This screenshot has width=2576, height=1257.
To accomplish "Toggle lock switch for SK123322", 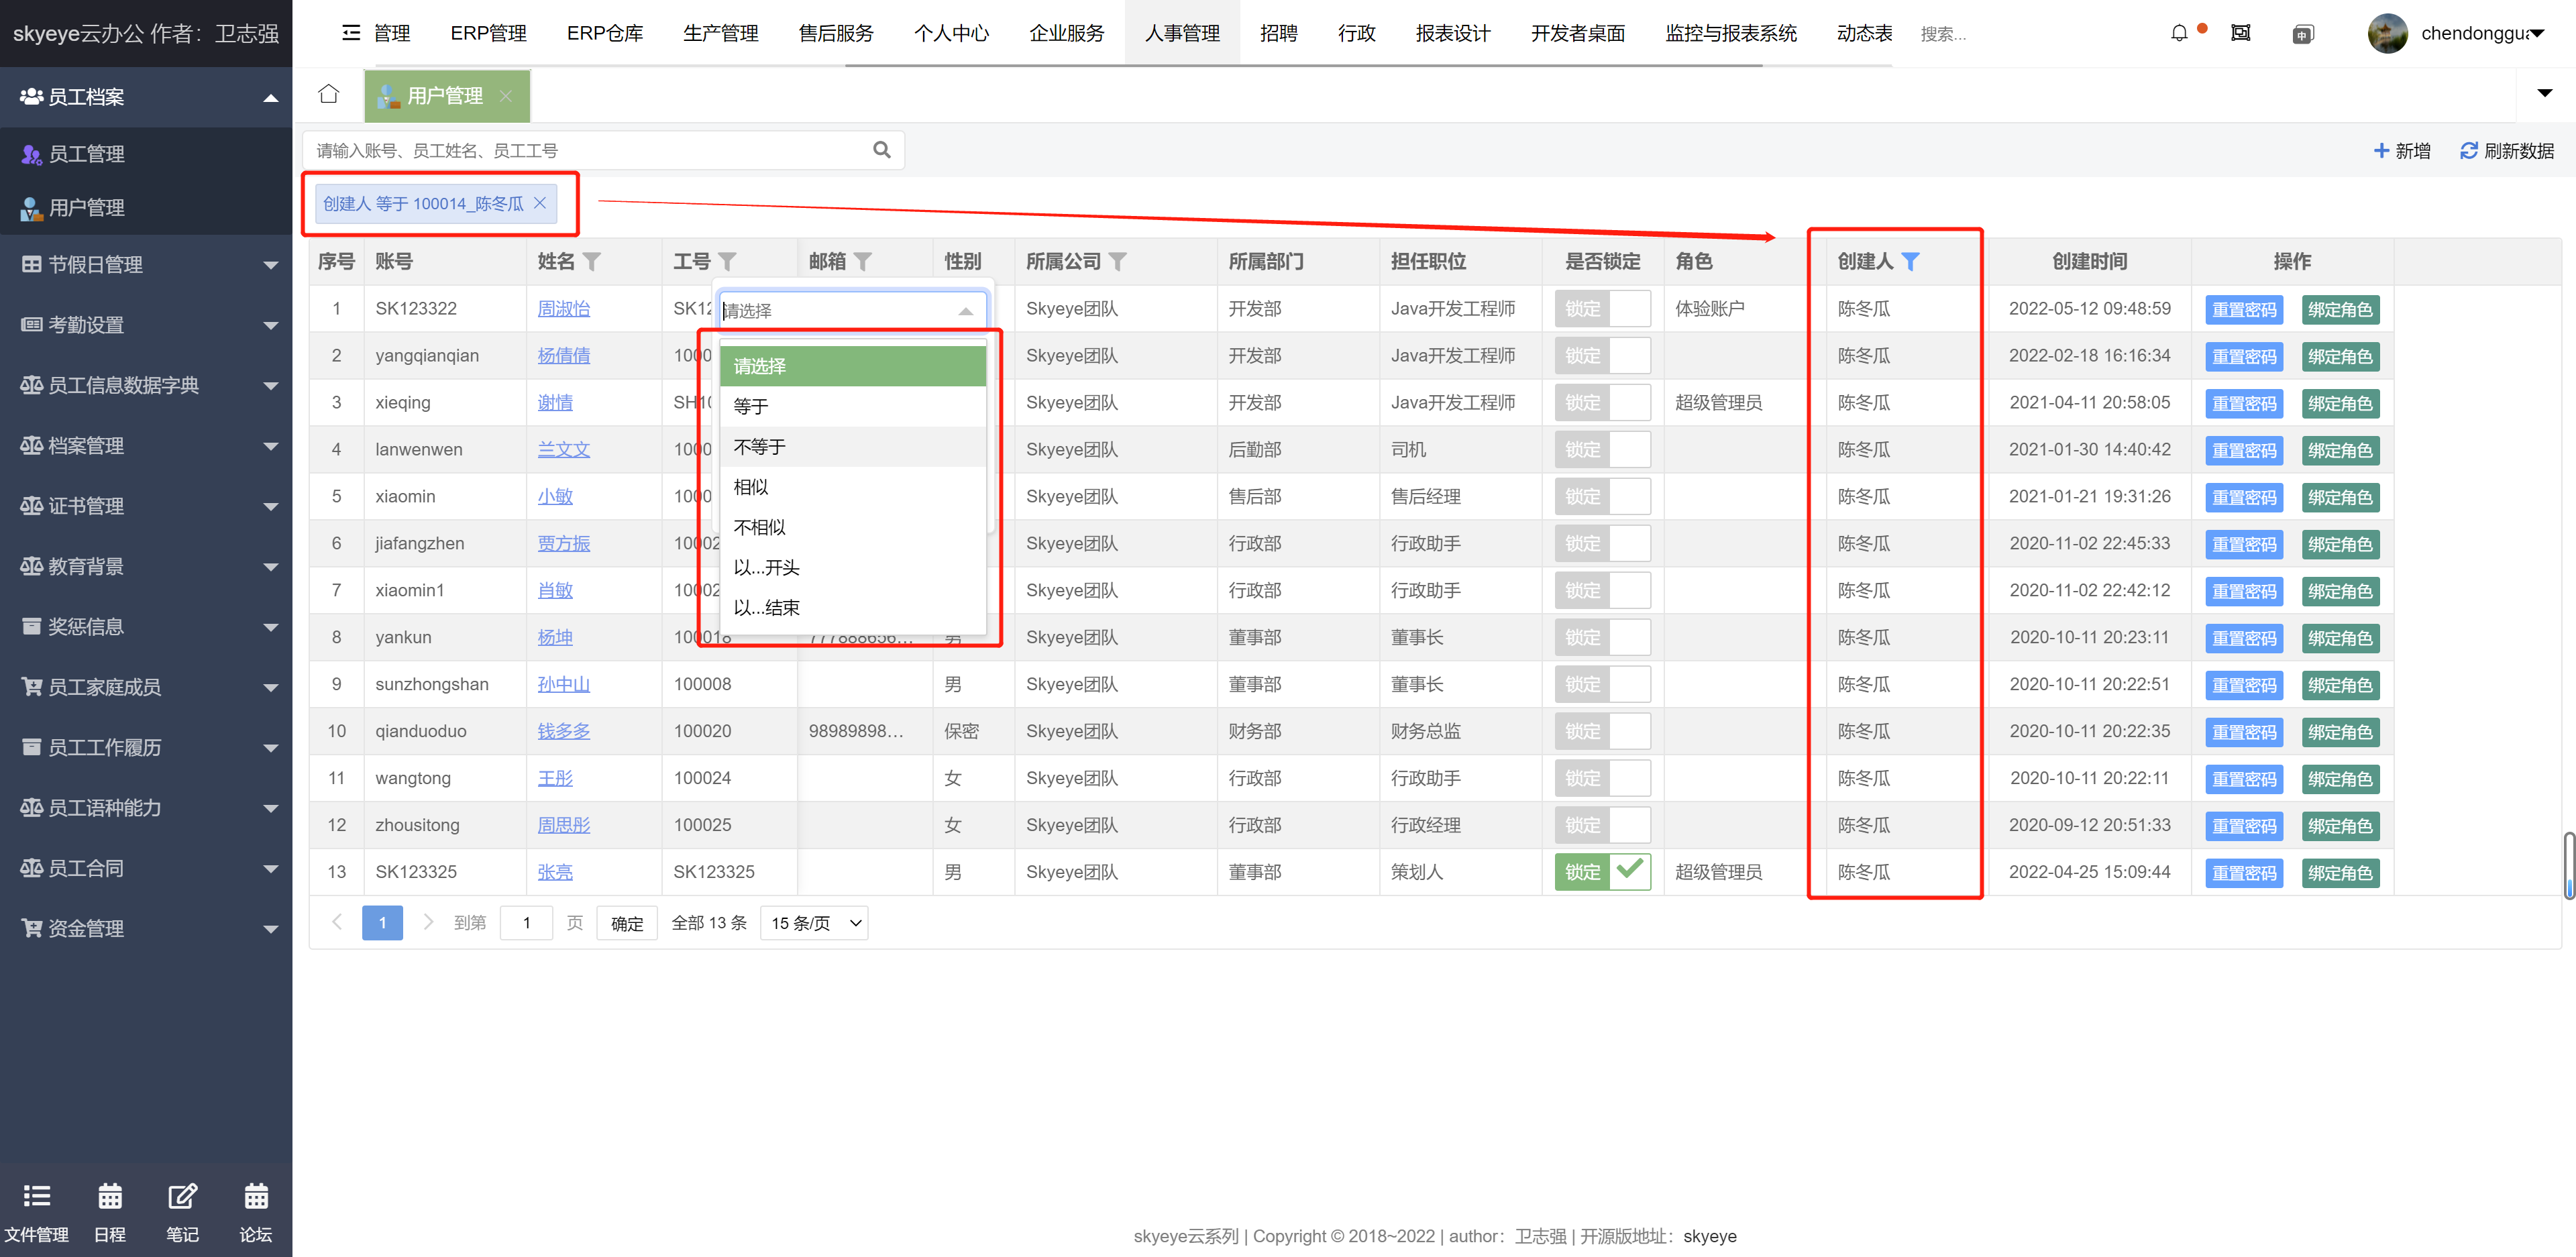I will click(1602, 309).
